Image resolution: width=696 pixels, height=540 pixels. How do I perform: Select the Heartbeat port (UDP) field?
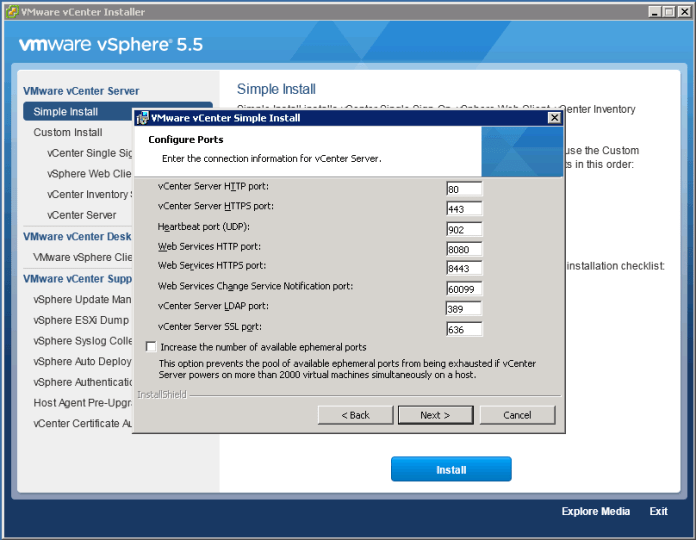464,228
